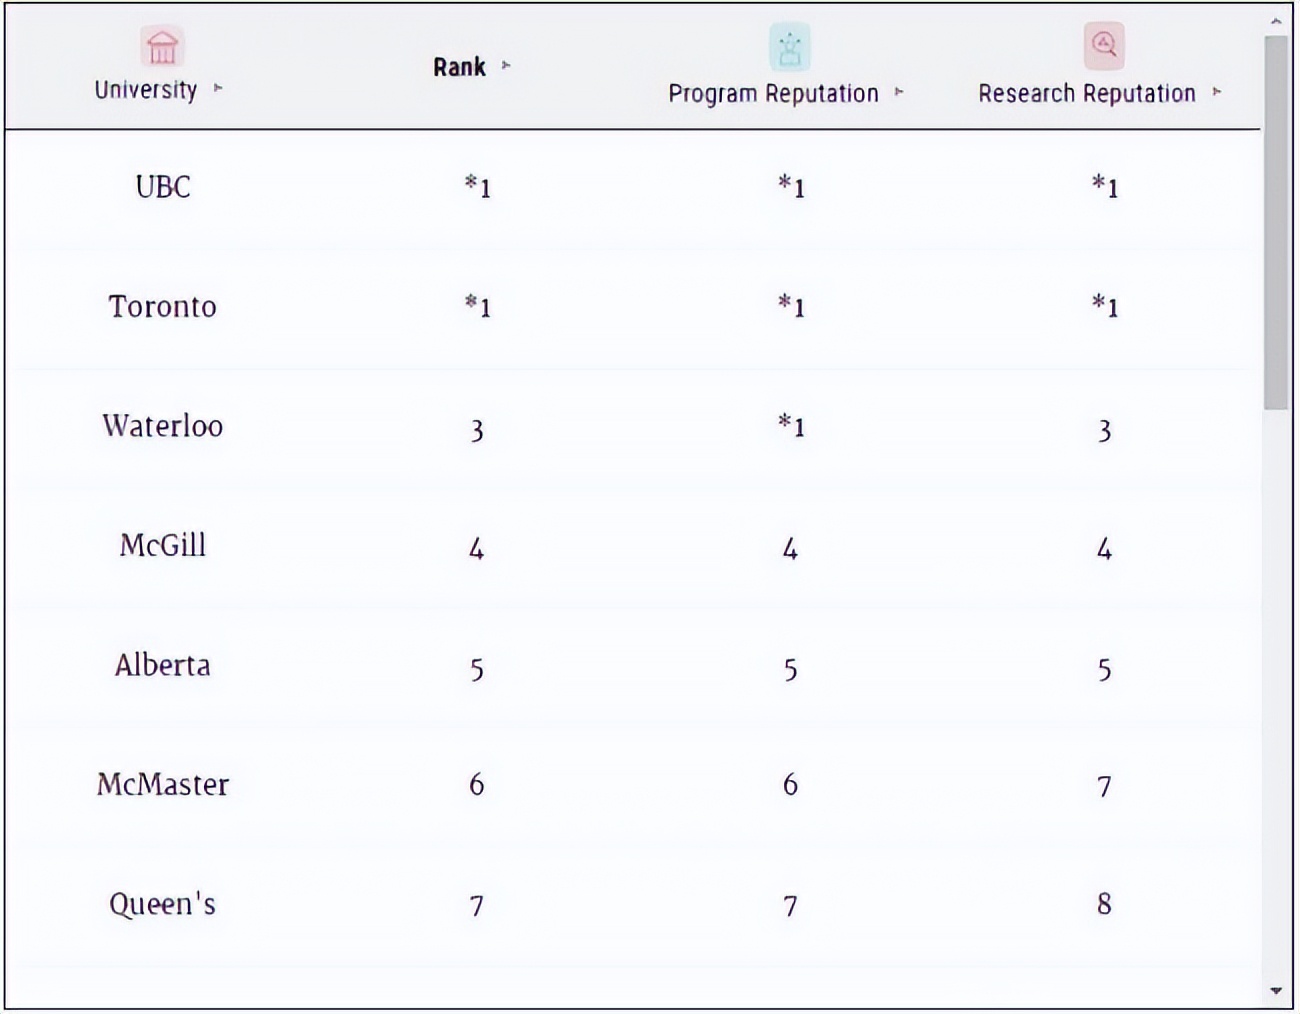The width and height of the screenshot is (1300, 1014).
Task: Select the Program Reputation header text
Action: coord(773,93)
